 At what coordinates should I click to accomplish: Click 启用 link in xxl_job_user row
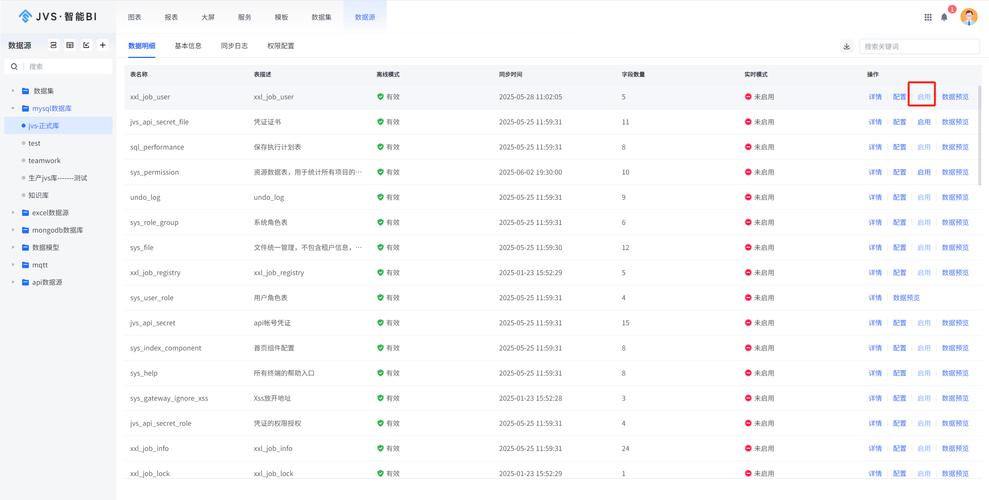coord(923,97)
